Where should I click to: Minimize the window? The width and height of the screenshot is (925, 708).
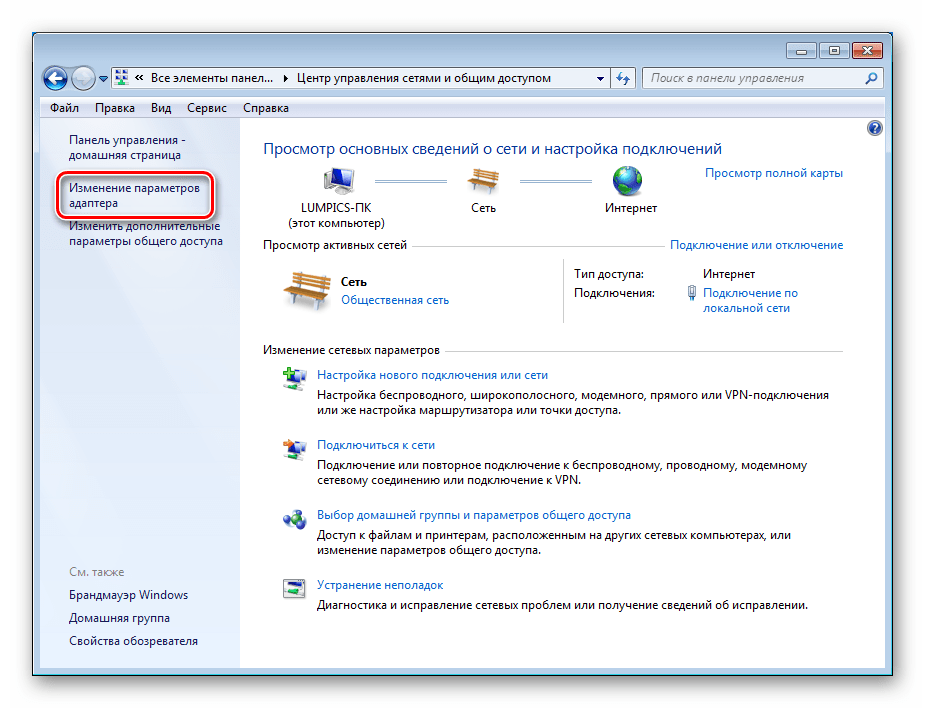coord(801,51)
